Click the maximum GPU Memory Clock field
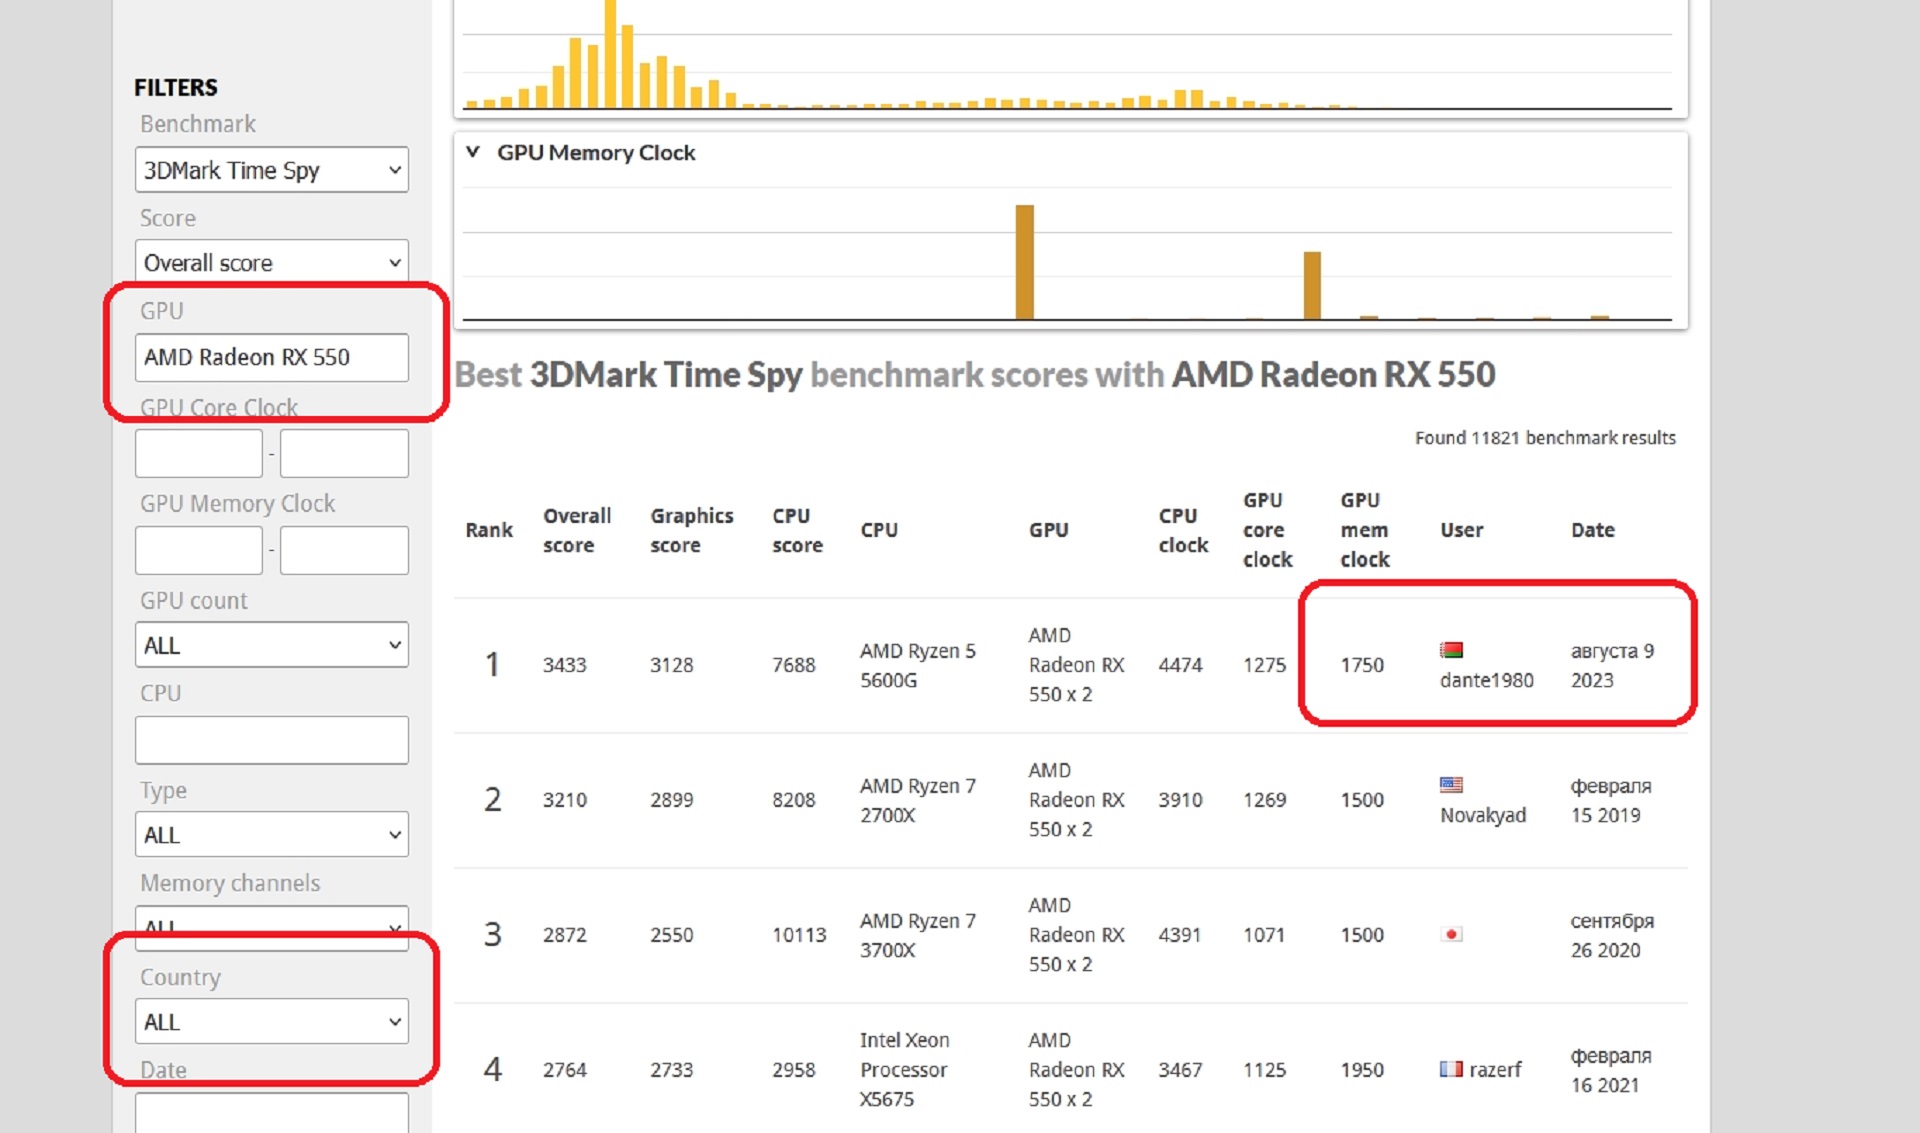Screen dimensions: 1920x1133 click(x=344, y=550)
